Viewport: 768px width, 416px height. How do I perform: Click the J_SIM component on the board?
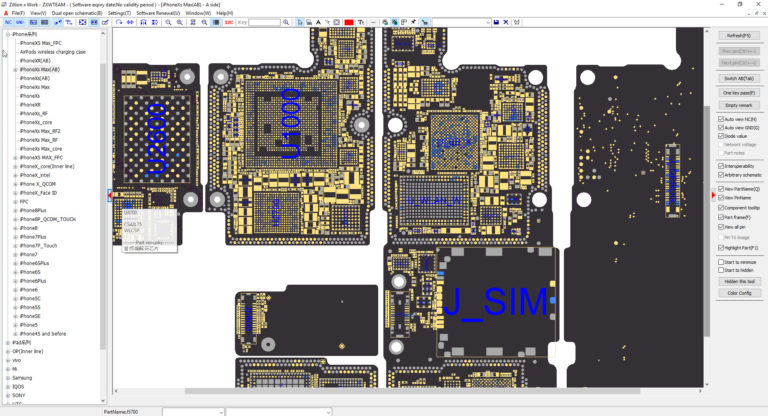pyautogui.click(x=496, y=302)
